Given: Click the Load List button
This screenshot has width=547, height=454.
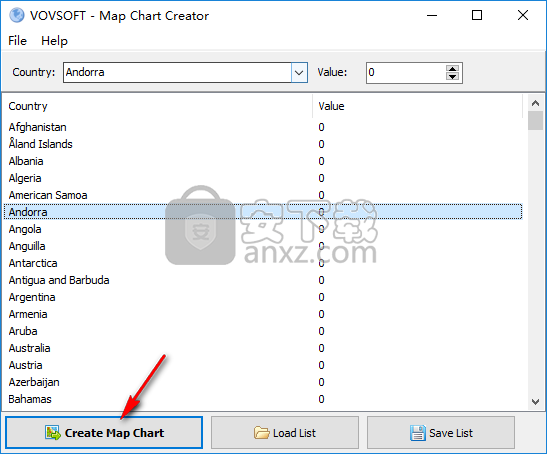Looking at the screenshot, I should point(285,432).
